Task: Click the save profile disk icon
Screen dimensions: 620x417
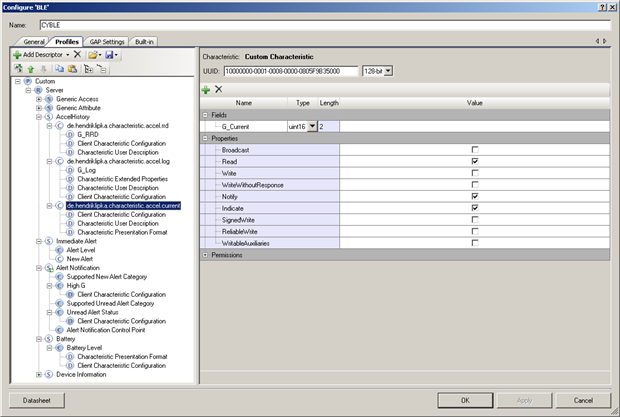Action: [x=109, y=54]
